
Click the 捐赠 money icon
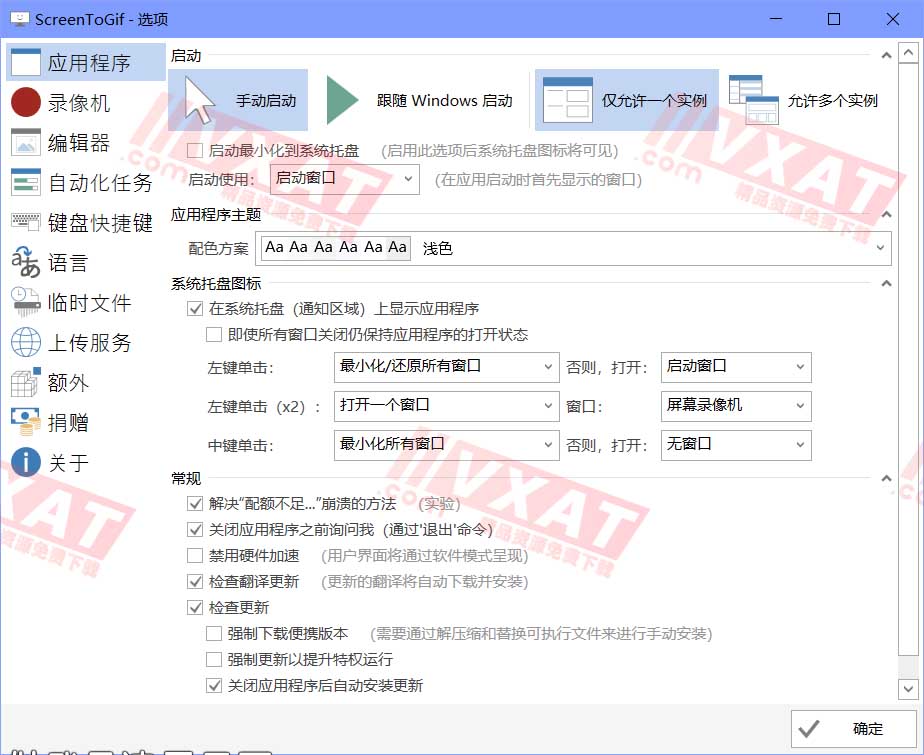[x=26, y=422]
